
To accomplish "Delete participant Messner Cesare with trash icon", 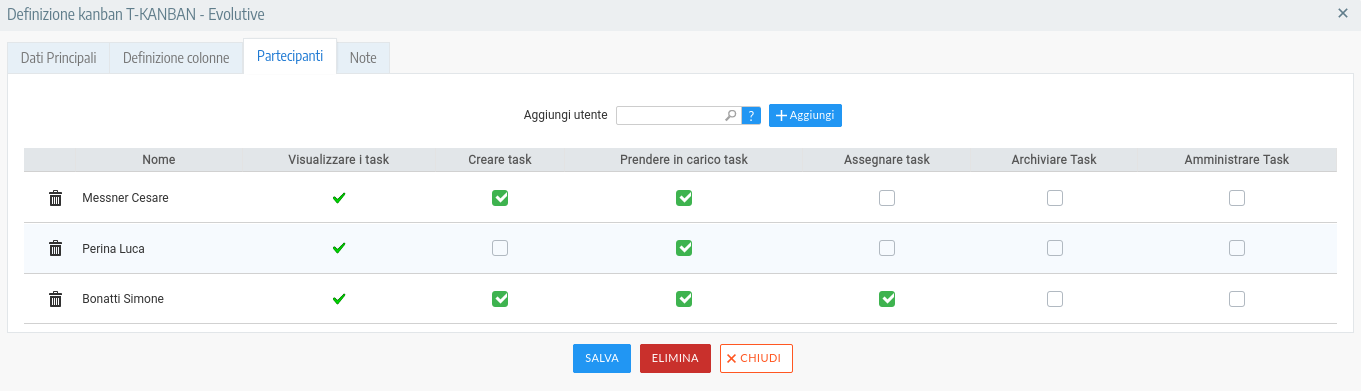I will 56,198.
